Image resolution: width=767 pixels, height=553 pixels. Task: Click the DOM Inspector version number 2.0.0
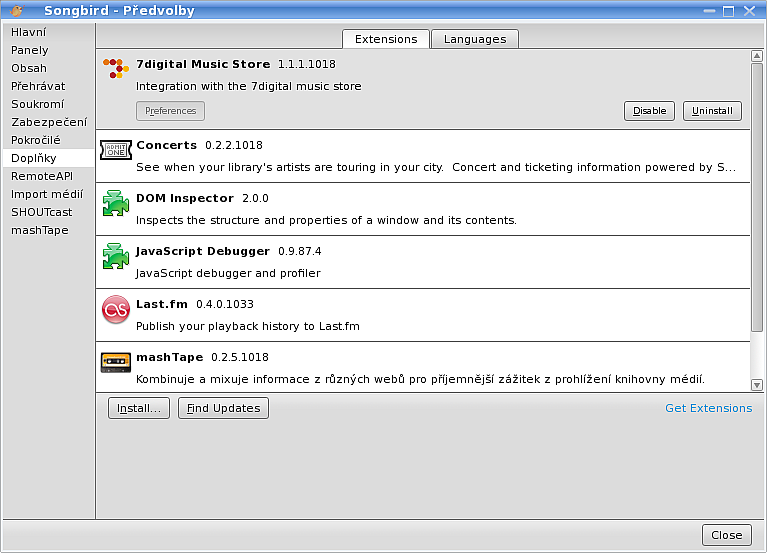pyautogui.click(x=255, y=199)
